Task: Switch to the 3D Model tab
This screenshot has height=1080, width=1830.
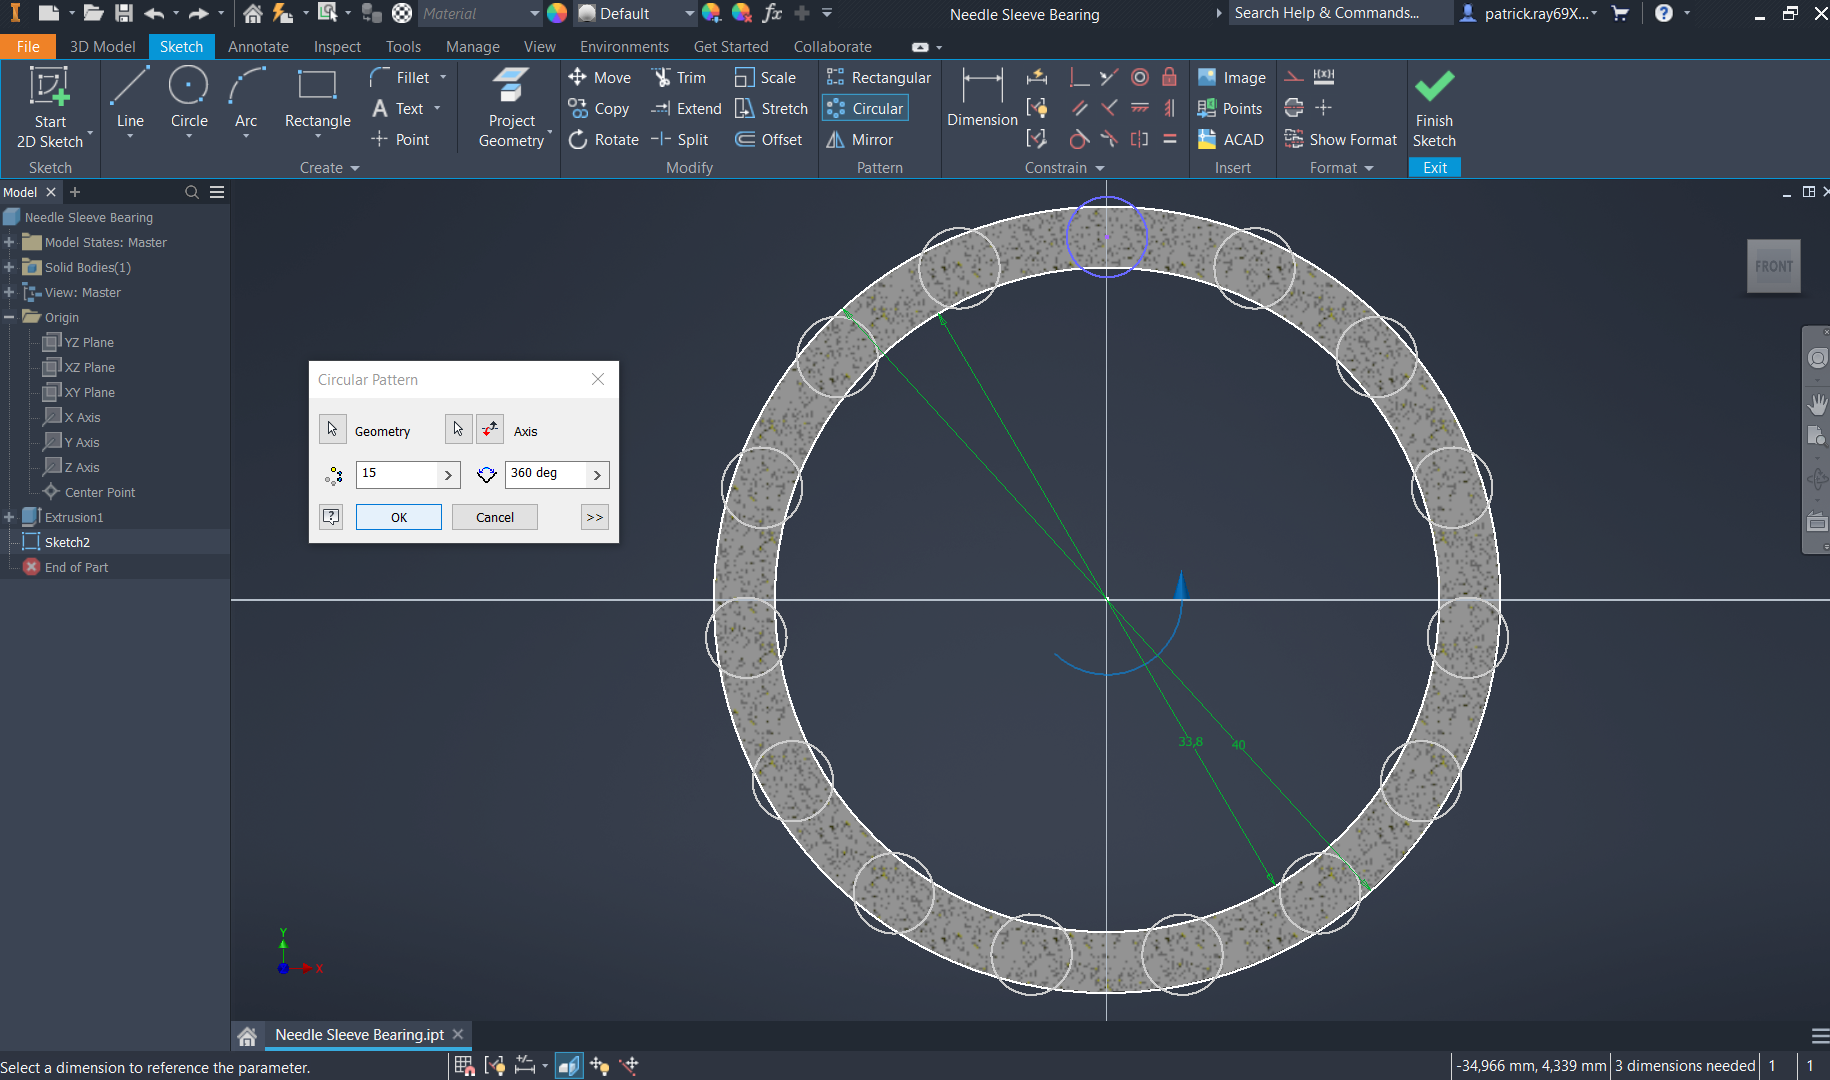Action: pos(102,47)
